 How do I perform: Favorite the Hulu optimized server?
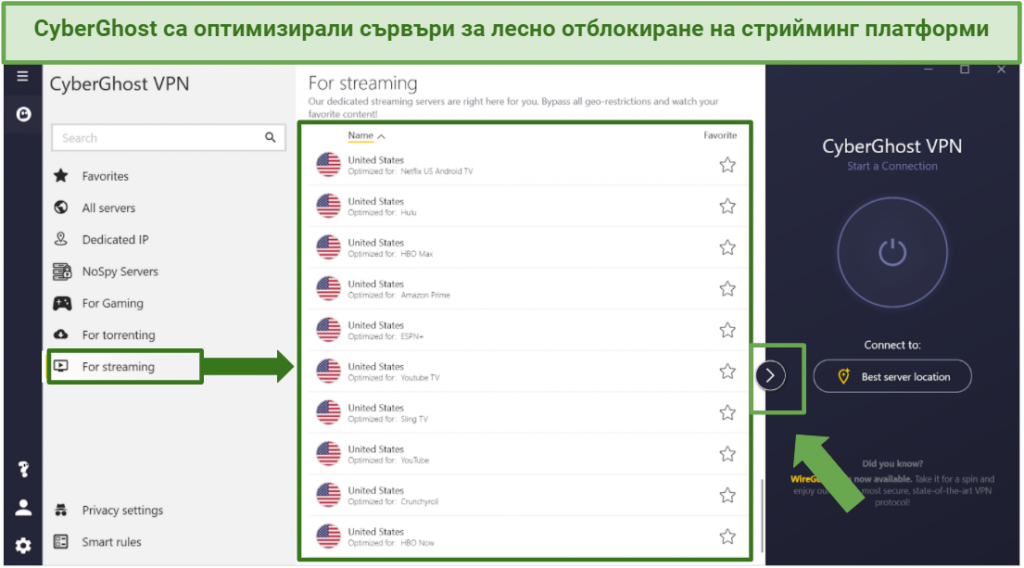tap(728, 206)
